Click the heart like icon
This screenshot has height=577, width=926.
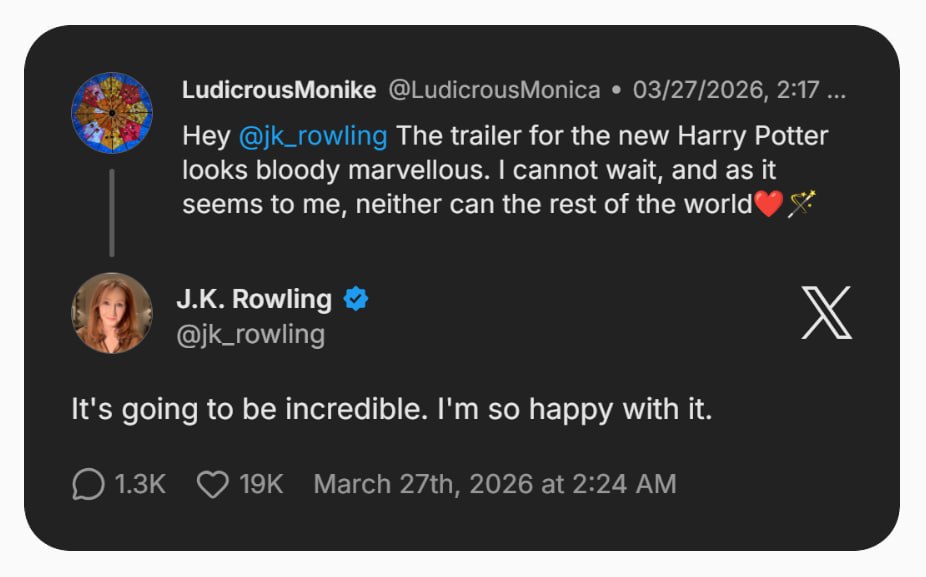click(213, 484)
